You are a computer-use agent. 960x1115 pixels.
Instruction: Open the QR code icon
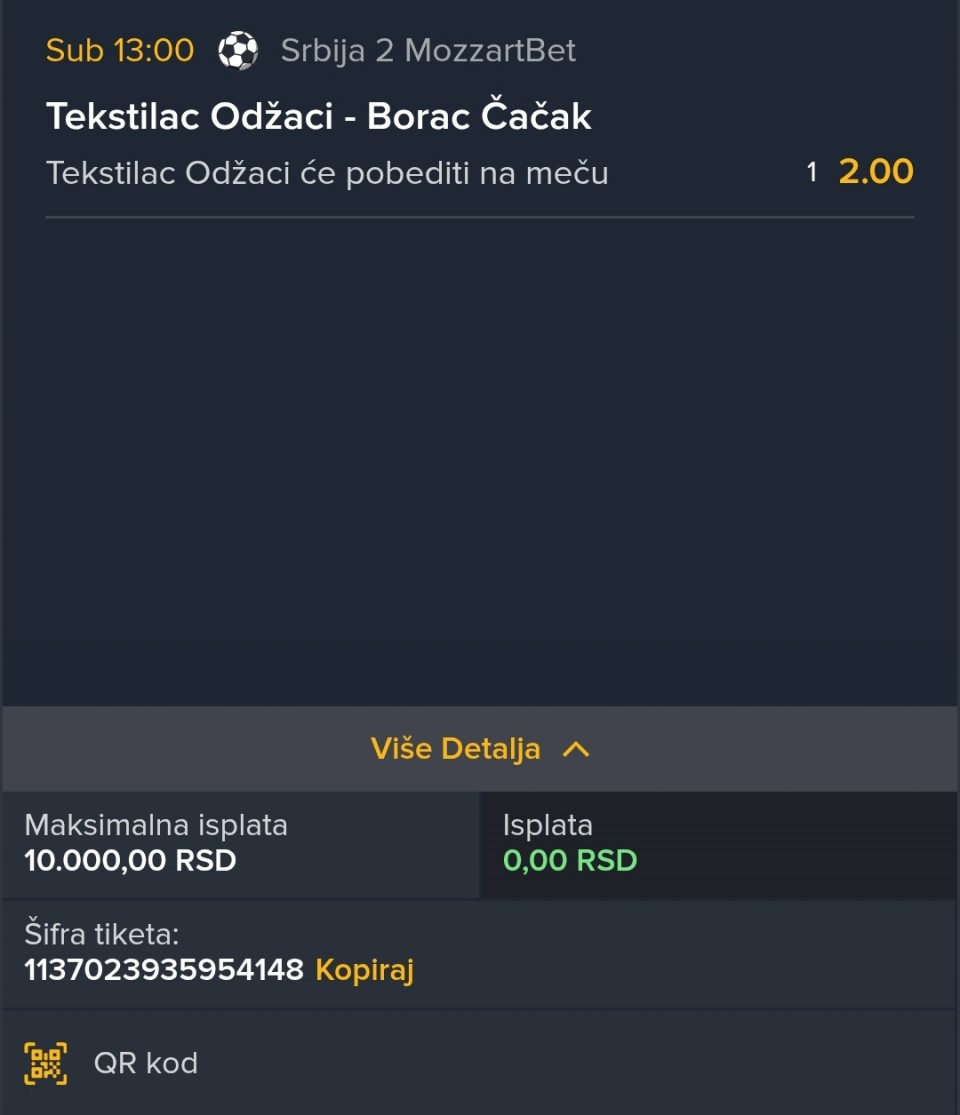pyautogui.click(x=46, y=1063)
